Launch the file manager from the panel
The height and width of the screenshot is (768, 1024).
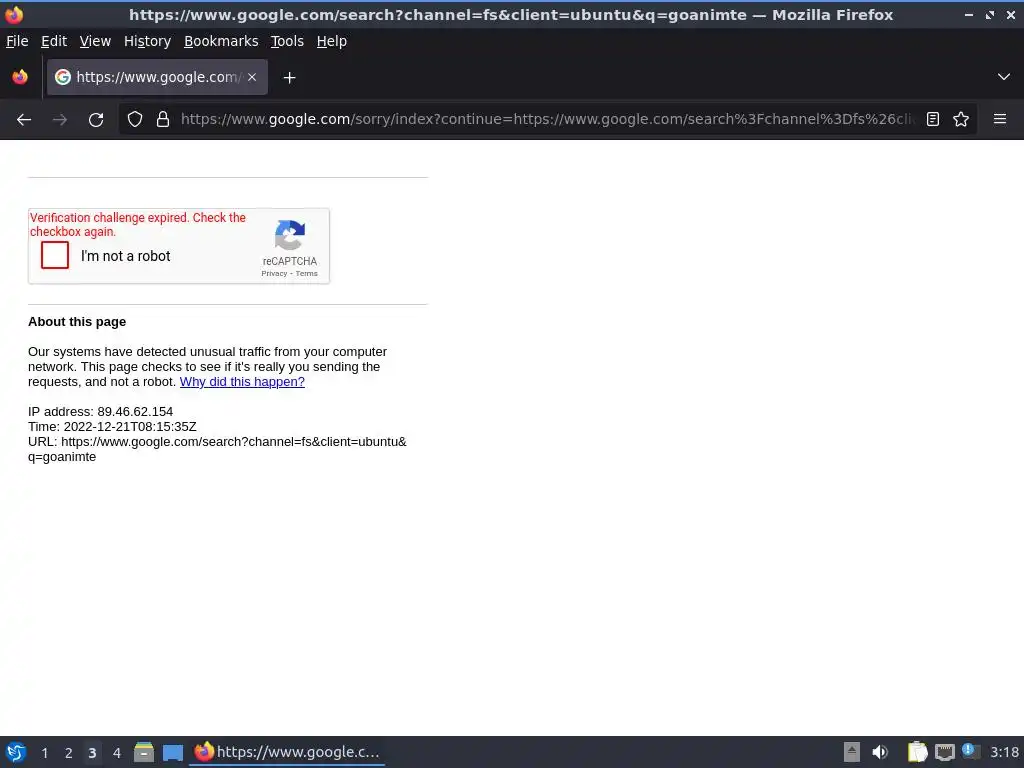point(144,752)
